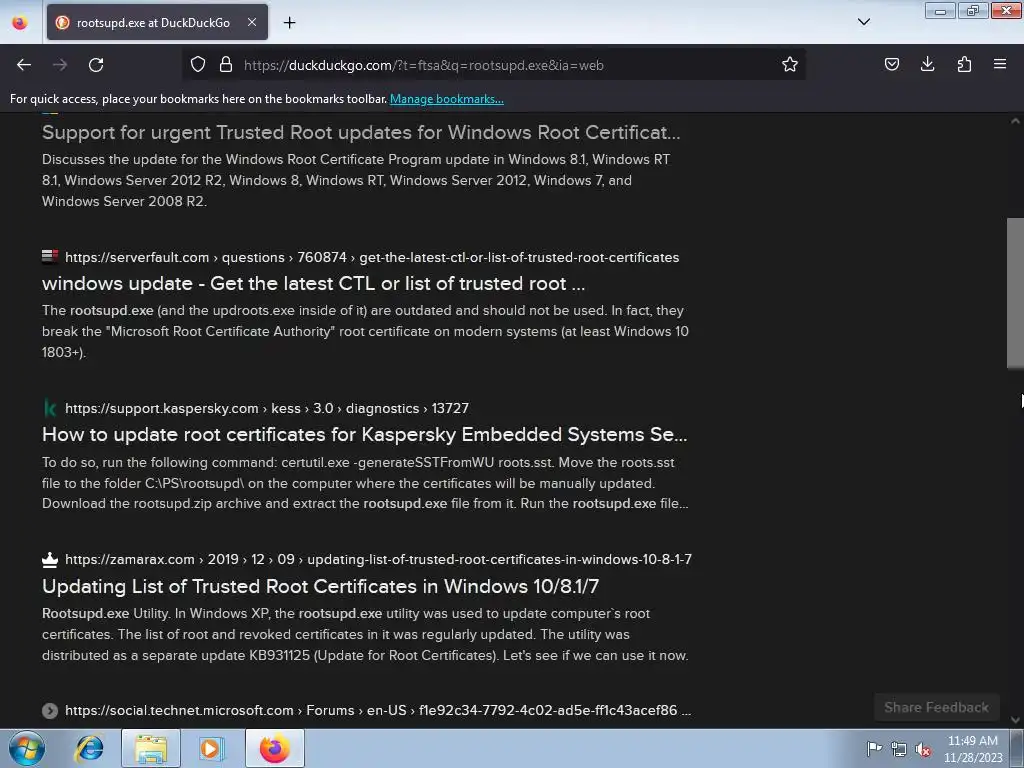This screenshot has height=768, width=1024.
Task: Click the Firefox View icon
Action: pos(20,23)
